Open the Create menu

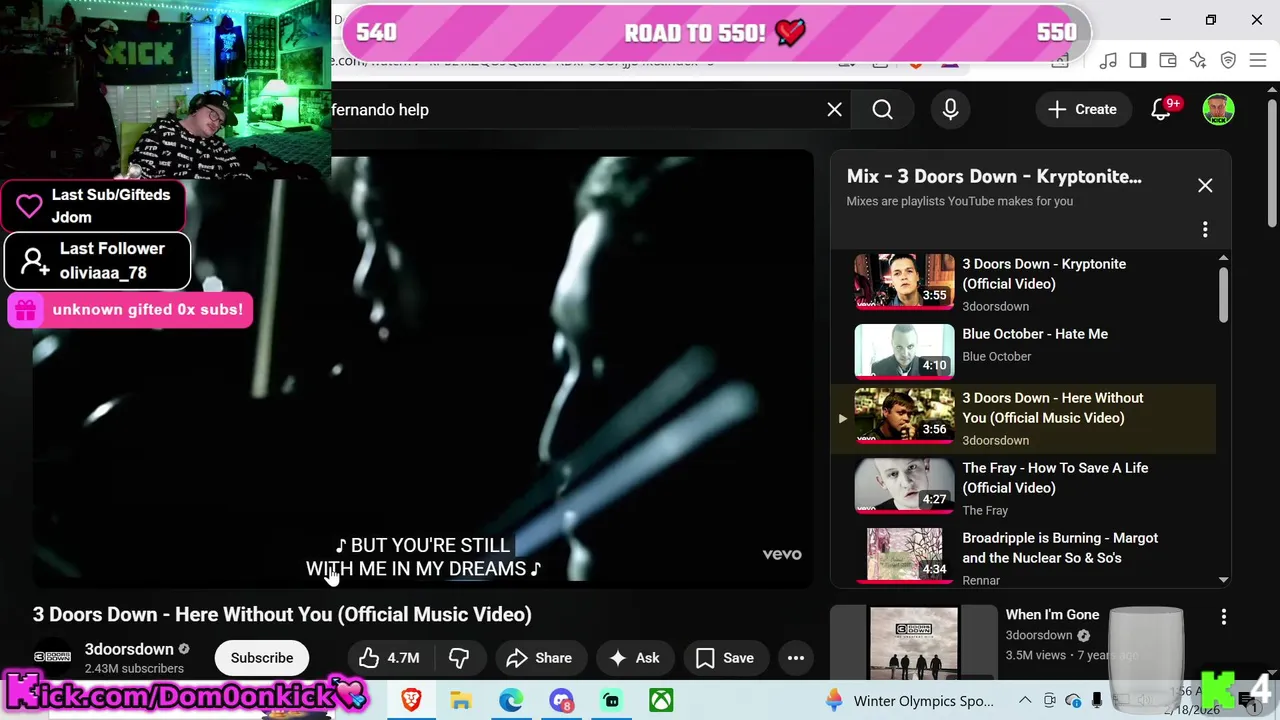(1082, 110)
